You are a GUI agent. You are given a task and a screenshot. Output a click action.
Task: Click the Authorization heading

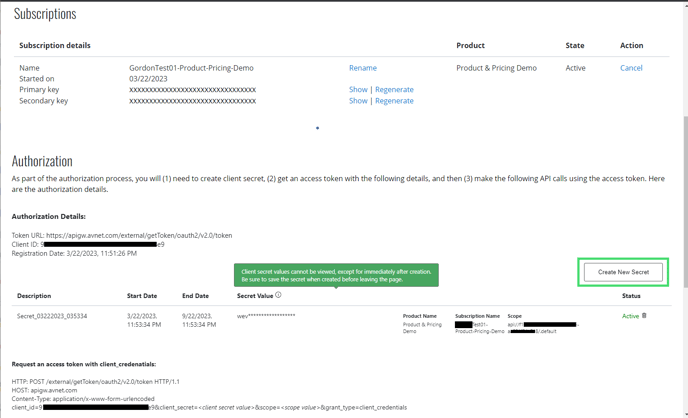(42, 161)
